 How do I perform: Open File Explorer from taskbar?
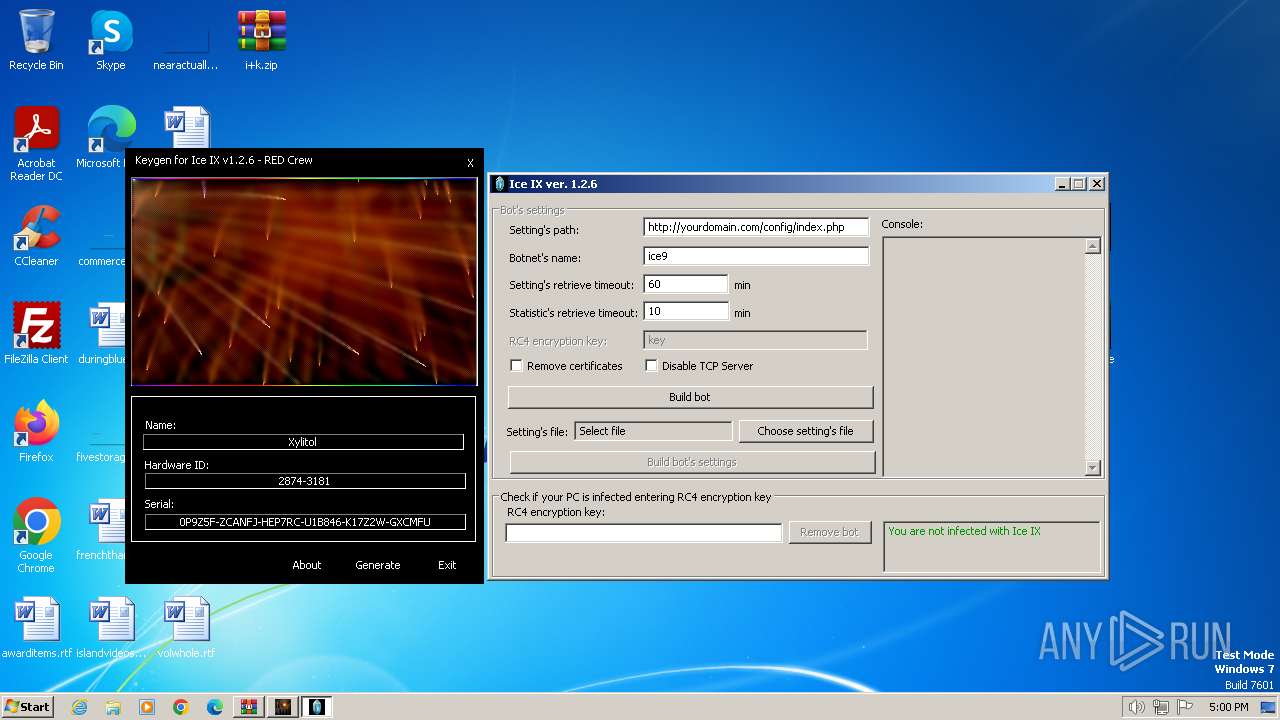pyautogui.click(x=113, y=707)
